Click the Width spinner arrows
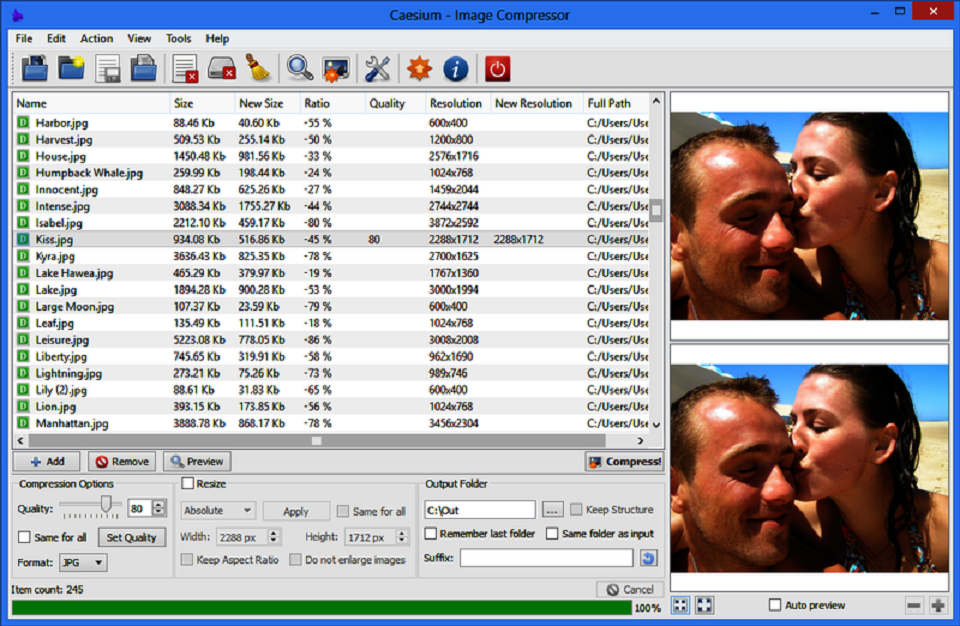 274,537
